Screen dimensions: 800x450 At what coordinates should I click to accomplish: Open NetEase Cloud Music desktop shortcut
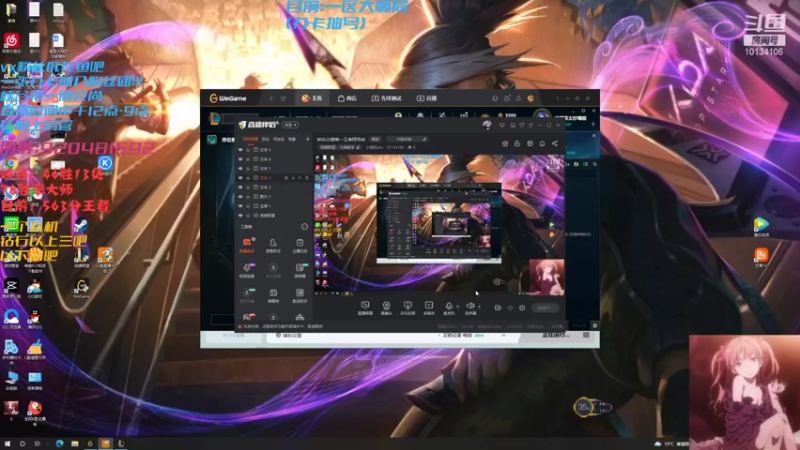[x=11, y=42]
